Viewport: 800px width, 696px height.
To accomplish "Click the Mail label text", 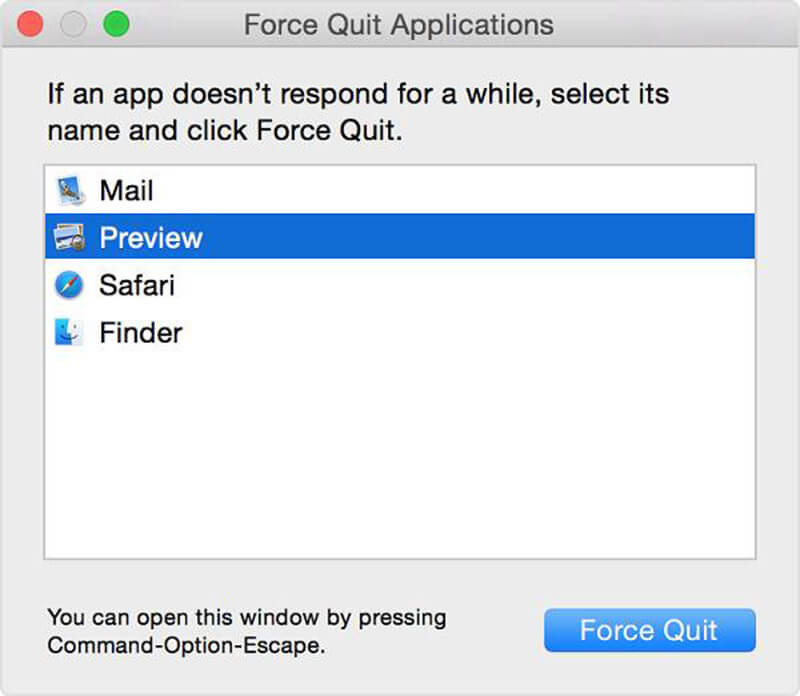I will [x=126, y=190].
